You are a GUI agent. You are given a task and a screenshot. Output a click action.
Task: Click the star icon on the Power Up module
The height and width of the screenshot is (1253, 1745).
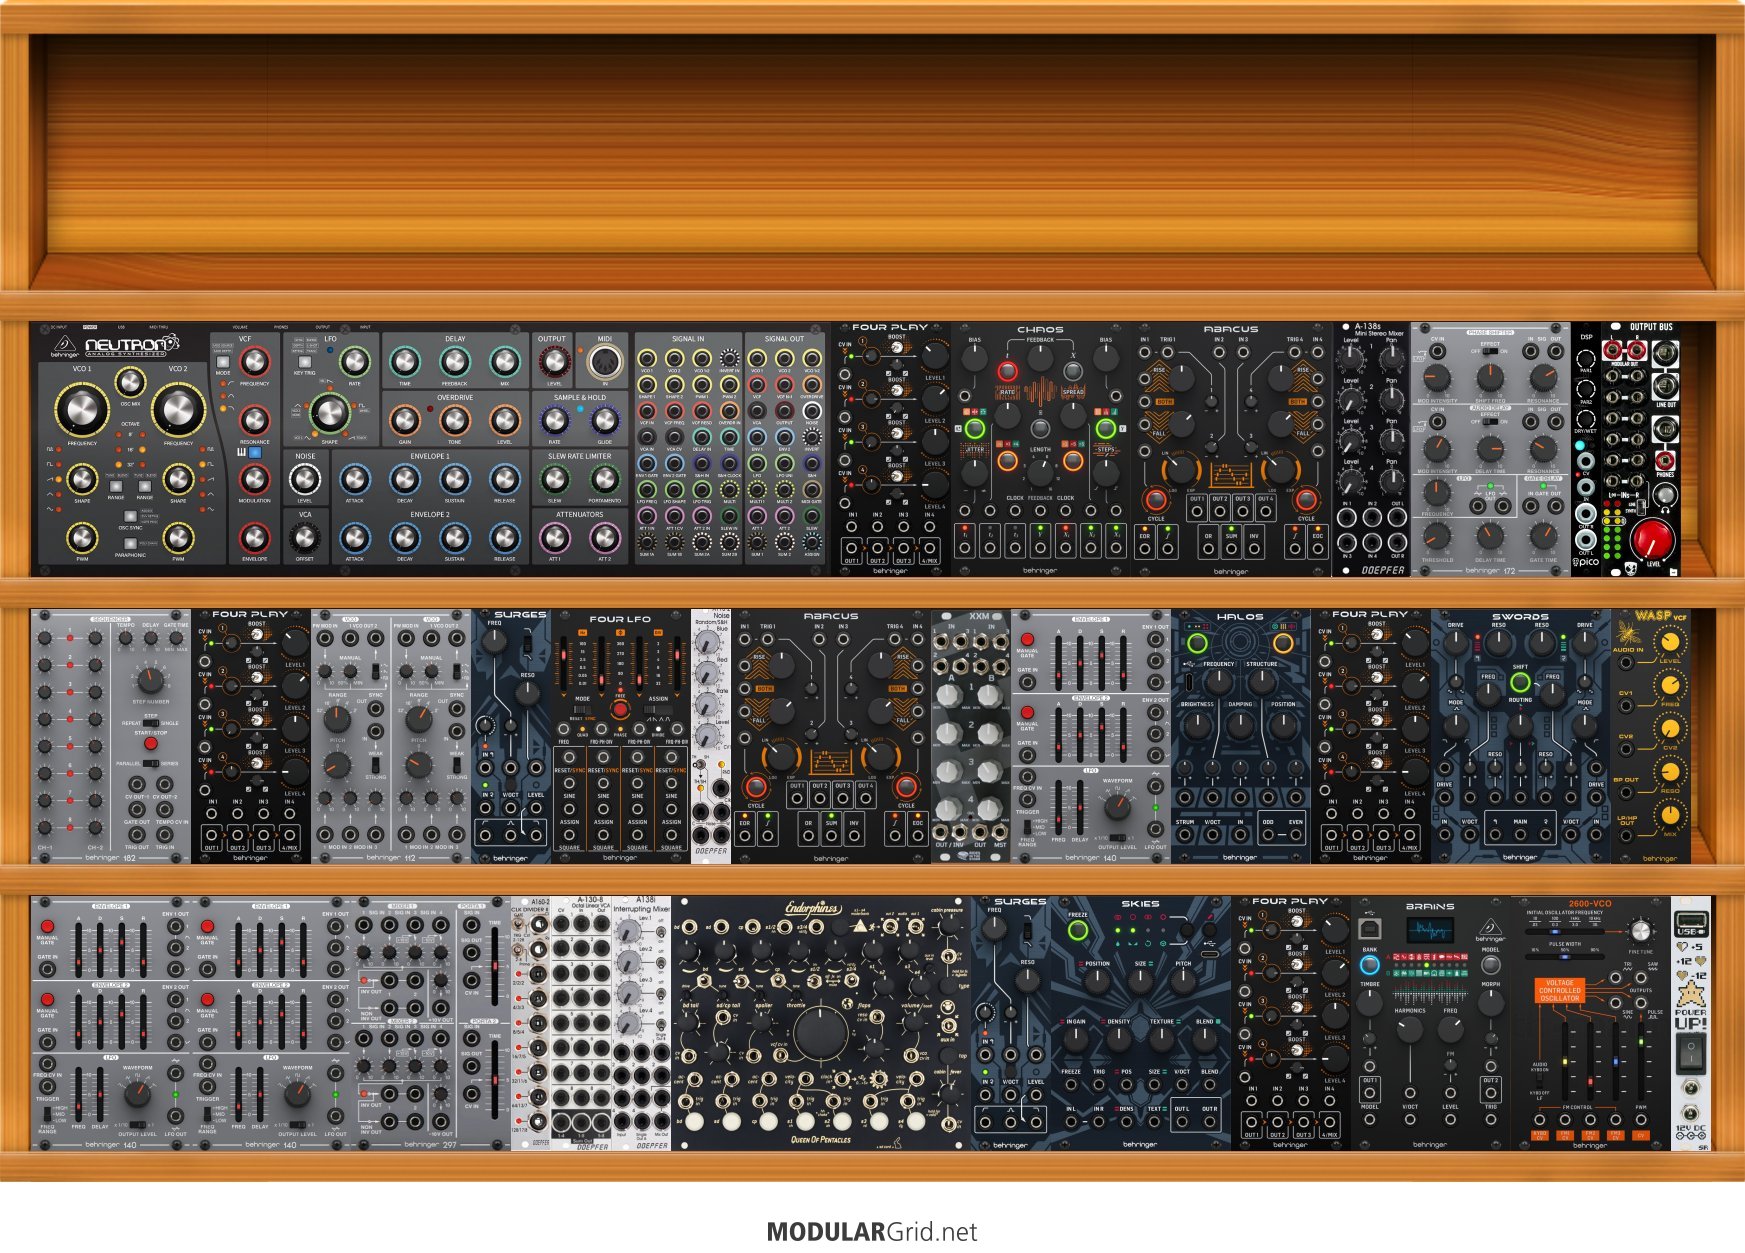coord(1690,995)
